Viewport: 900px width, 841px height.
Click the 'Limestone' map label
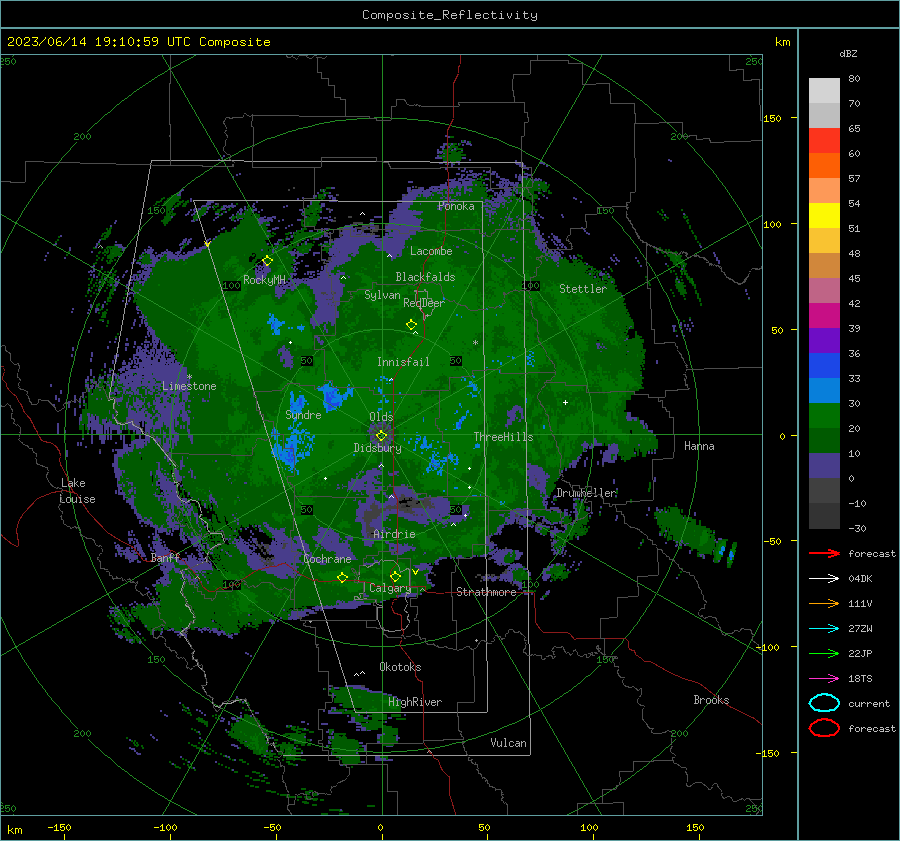pos(189,386)
